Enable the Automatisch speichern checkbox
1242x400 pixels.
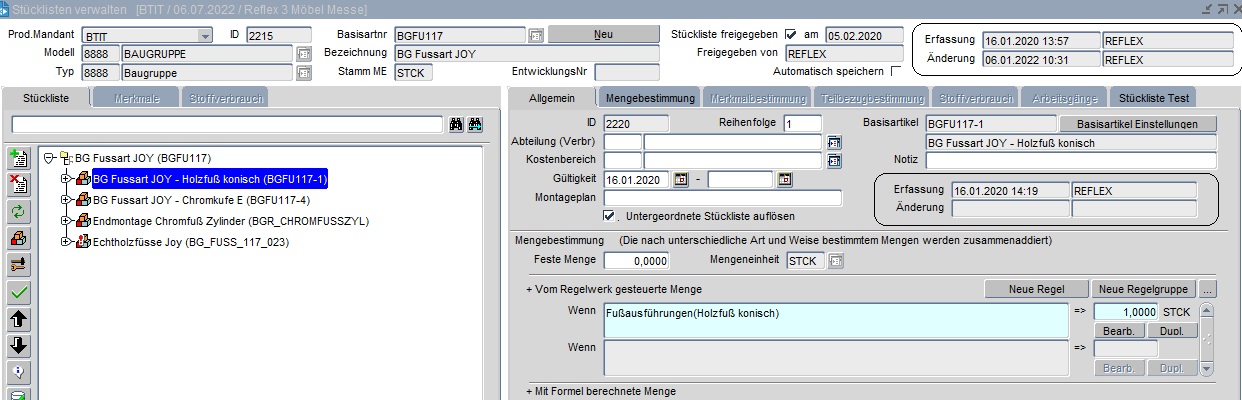[x=895, y=71]
